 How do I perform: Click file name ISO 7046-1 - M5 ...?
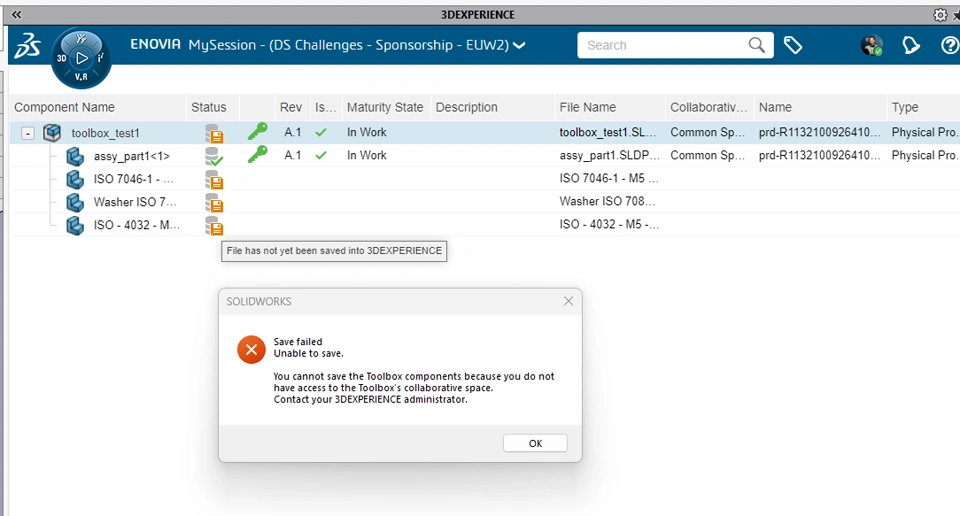(x=609, y=178)
